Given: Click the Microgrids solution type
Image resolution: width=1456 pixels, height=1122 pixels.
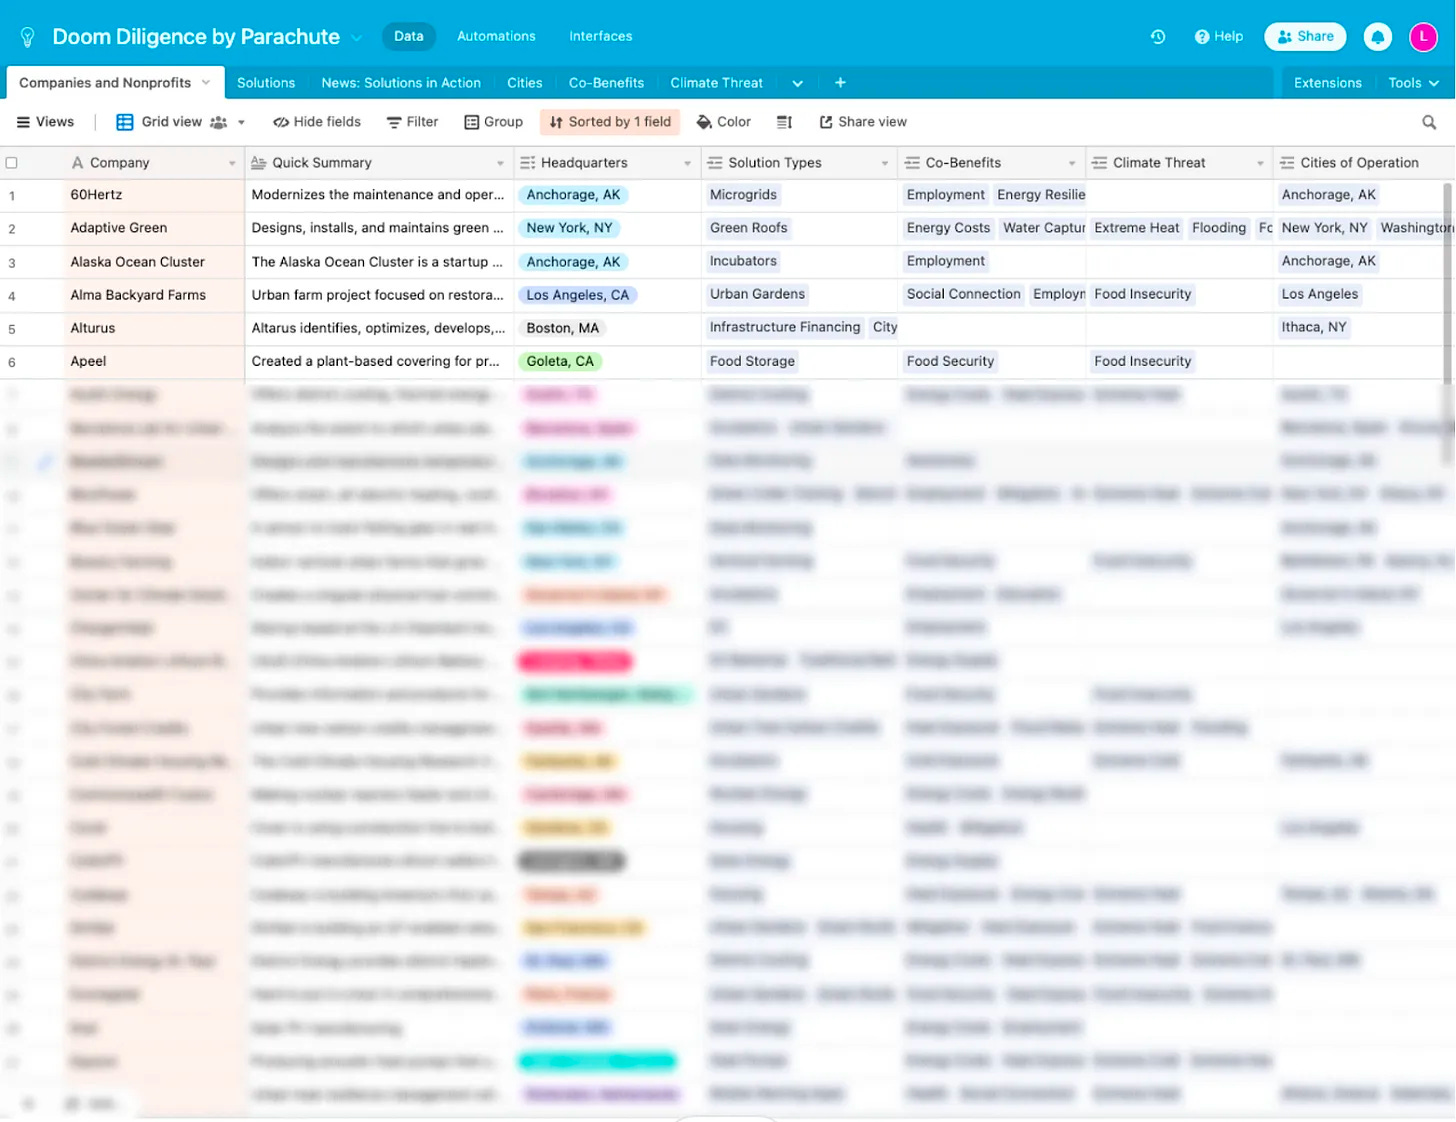Looking at the screenshot, I should 743,195.
